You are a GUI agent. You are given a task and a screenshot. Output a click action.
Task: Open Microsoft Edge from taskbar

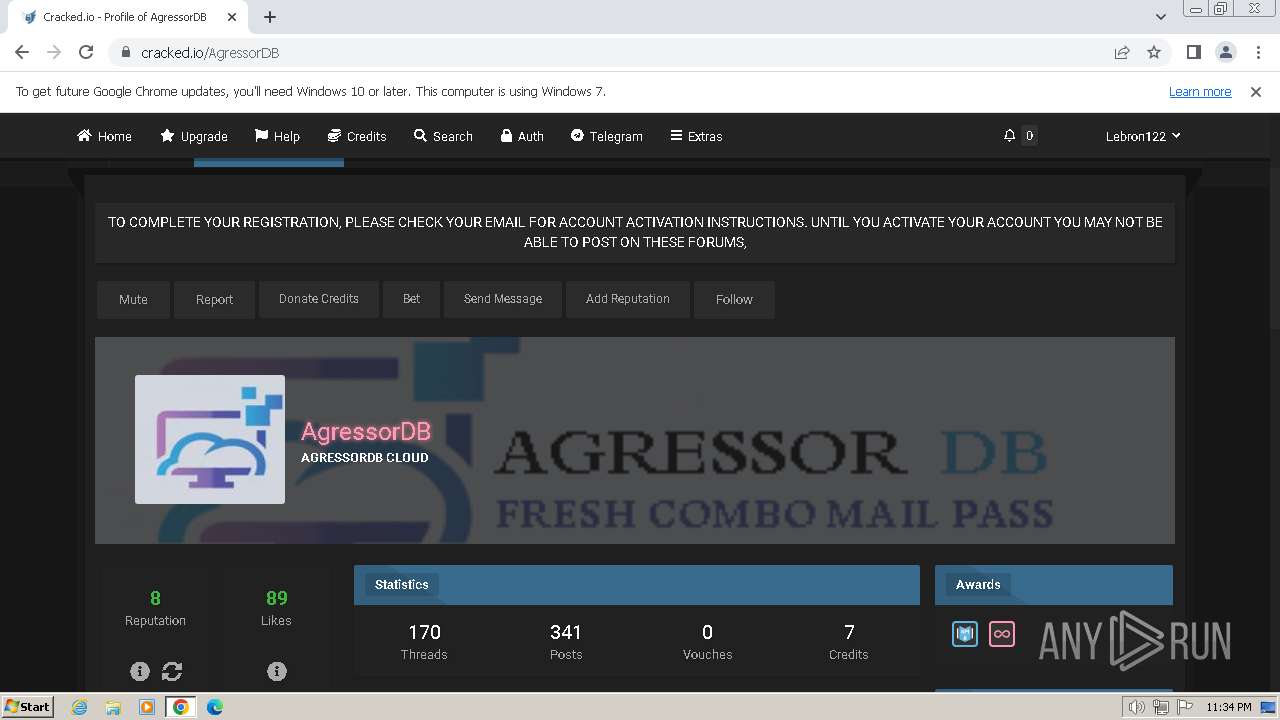click(215, 707)
